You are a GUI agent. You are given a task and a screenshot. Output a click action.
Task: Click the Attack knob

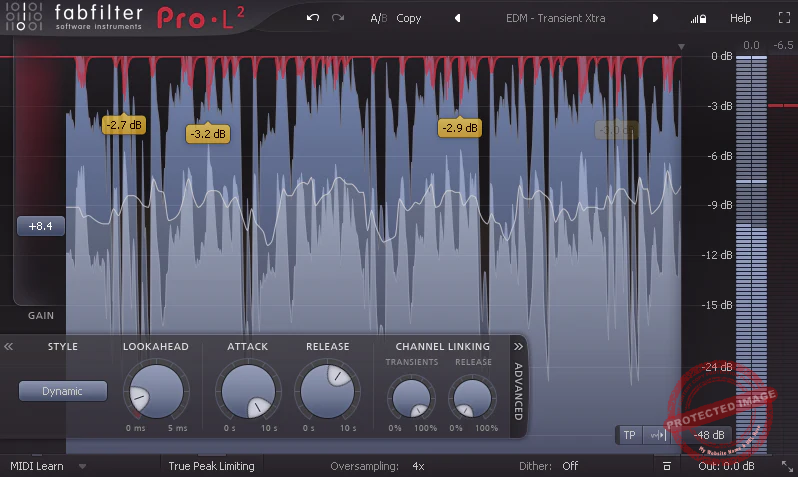click(x=248, y=391)
